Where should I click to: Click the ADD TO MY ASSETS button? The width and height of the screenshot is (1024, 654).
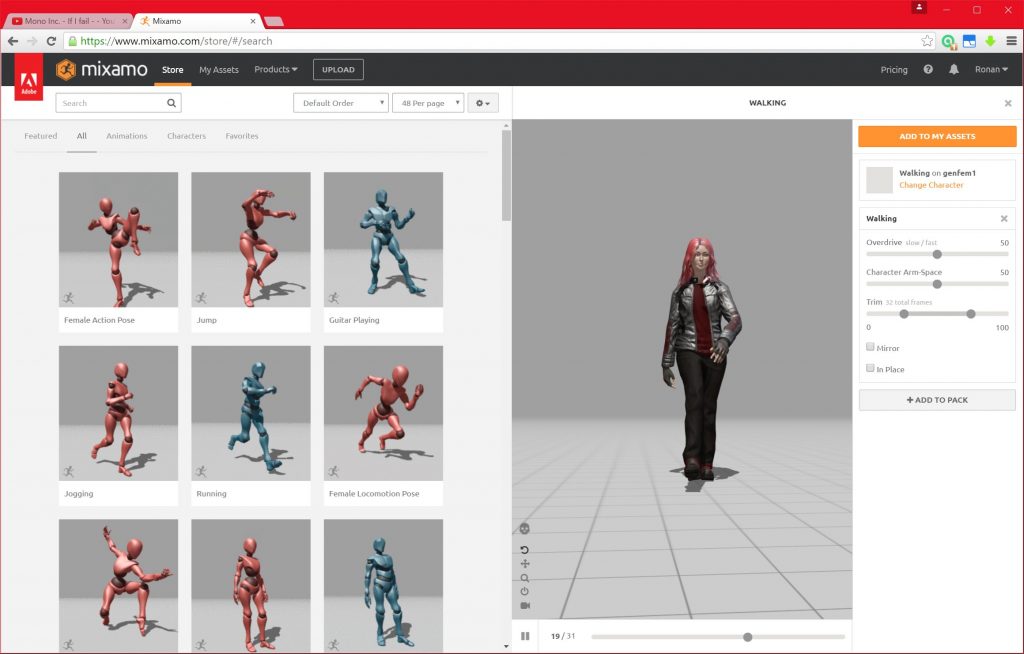click(936, 136)
